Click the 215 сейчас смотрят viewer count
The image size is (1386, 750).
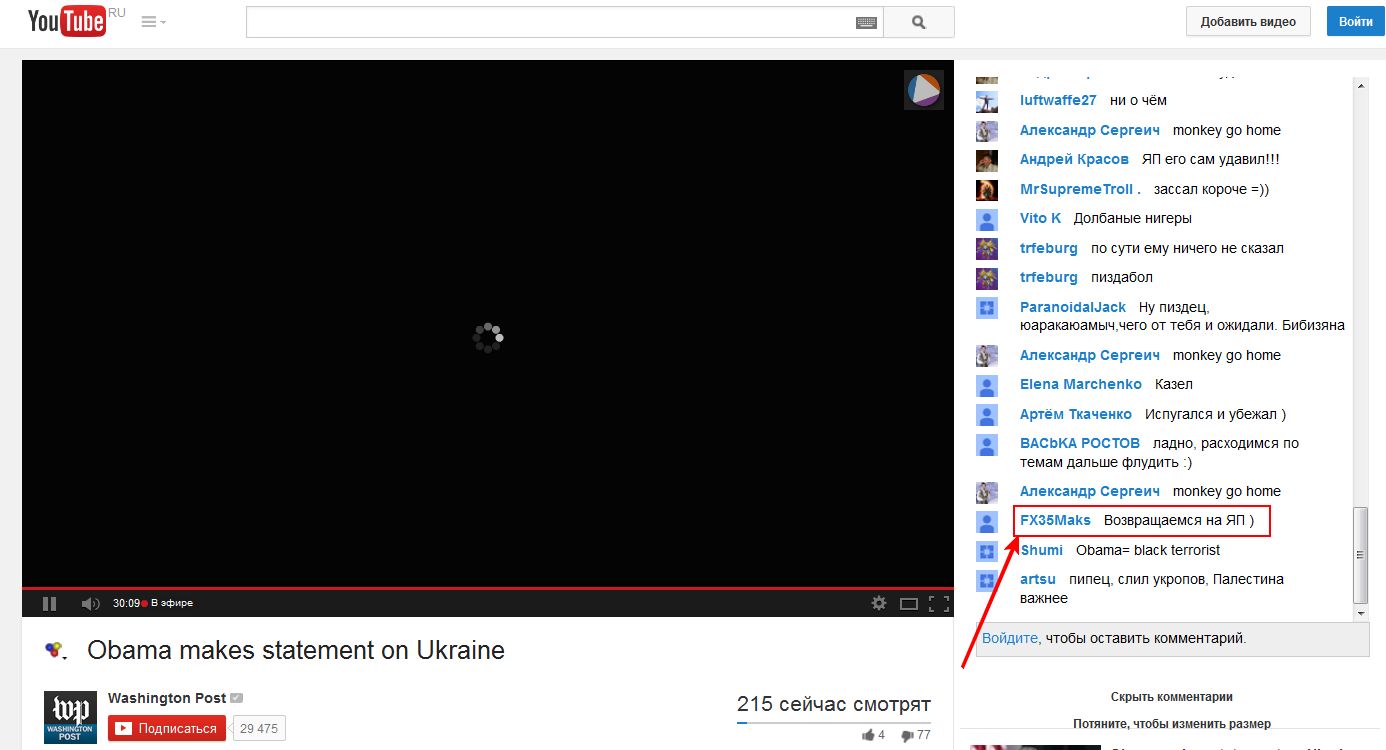coord(834,704)
